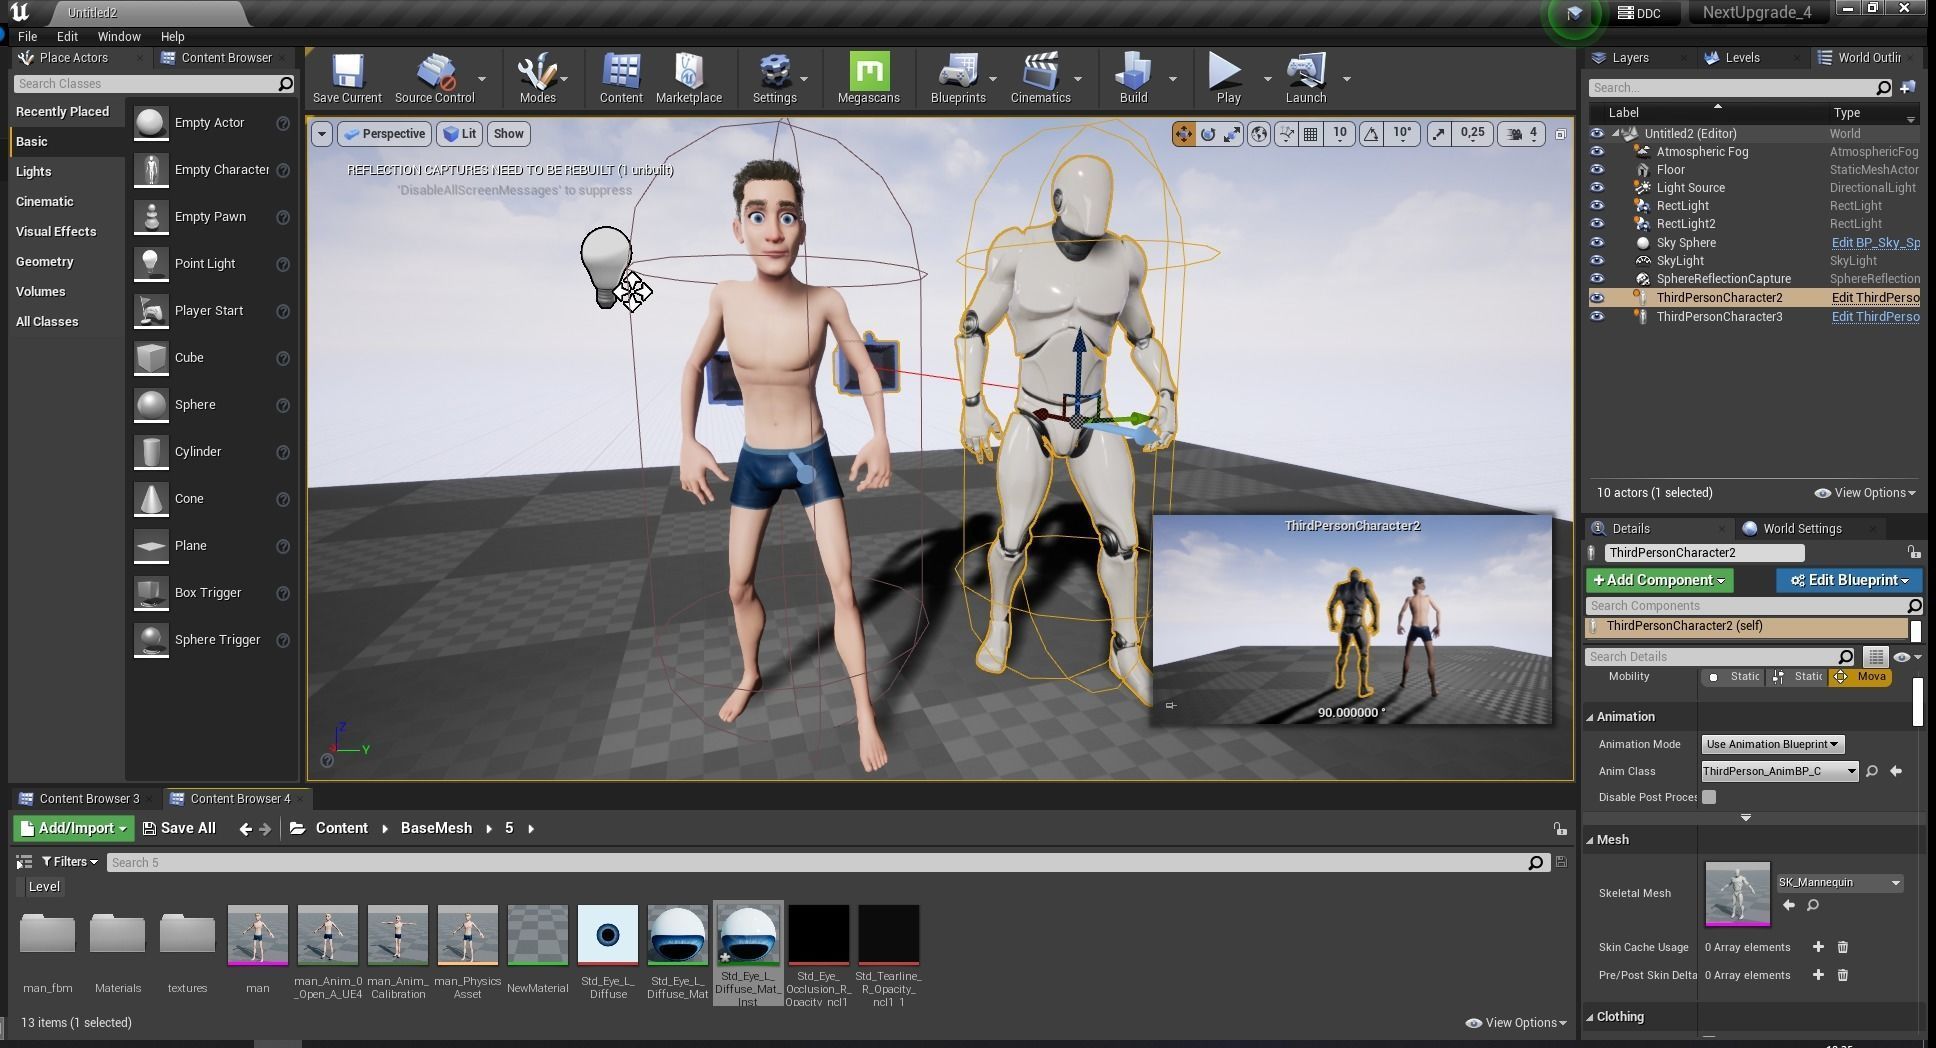Click Empty Actor help icon

coord(283,123)
